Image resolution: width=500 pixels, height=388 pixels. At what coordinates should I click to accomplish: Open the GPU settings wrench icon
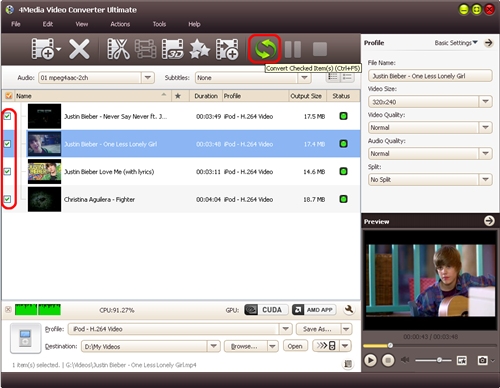tap(349, 310)
